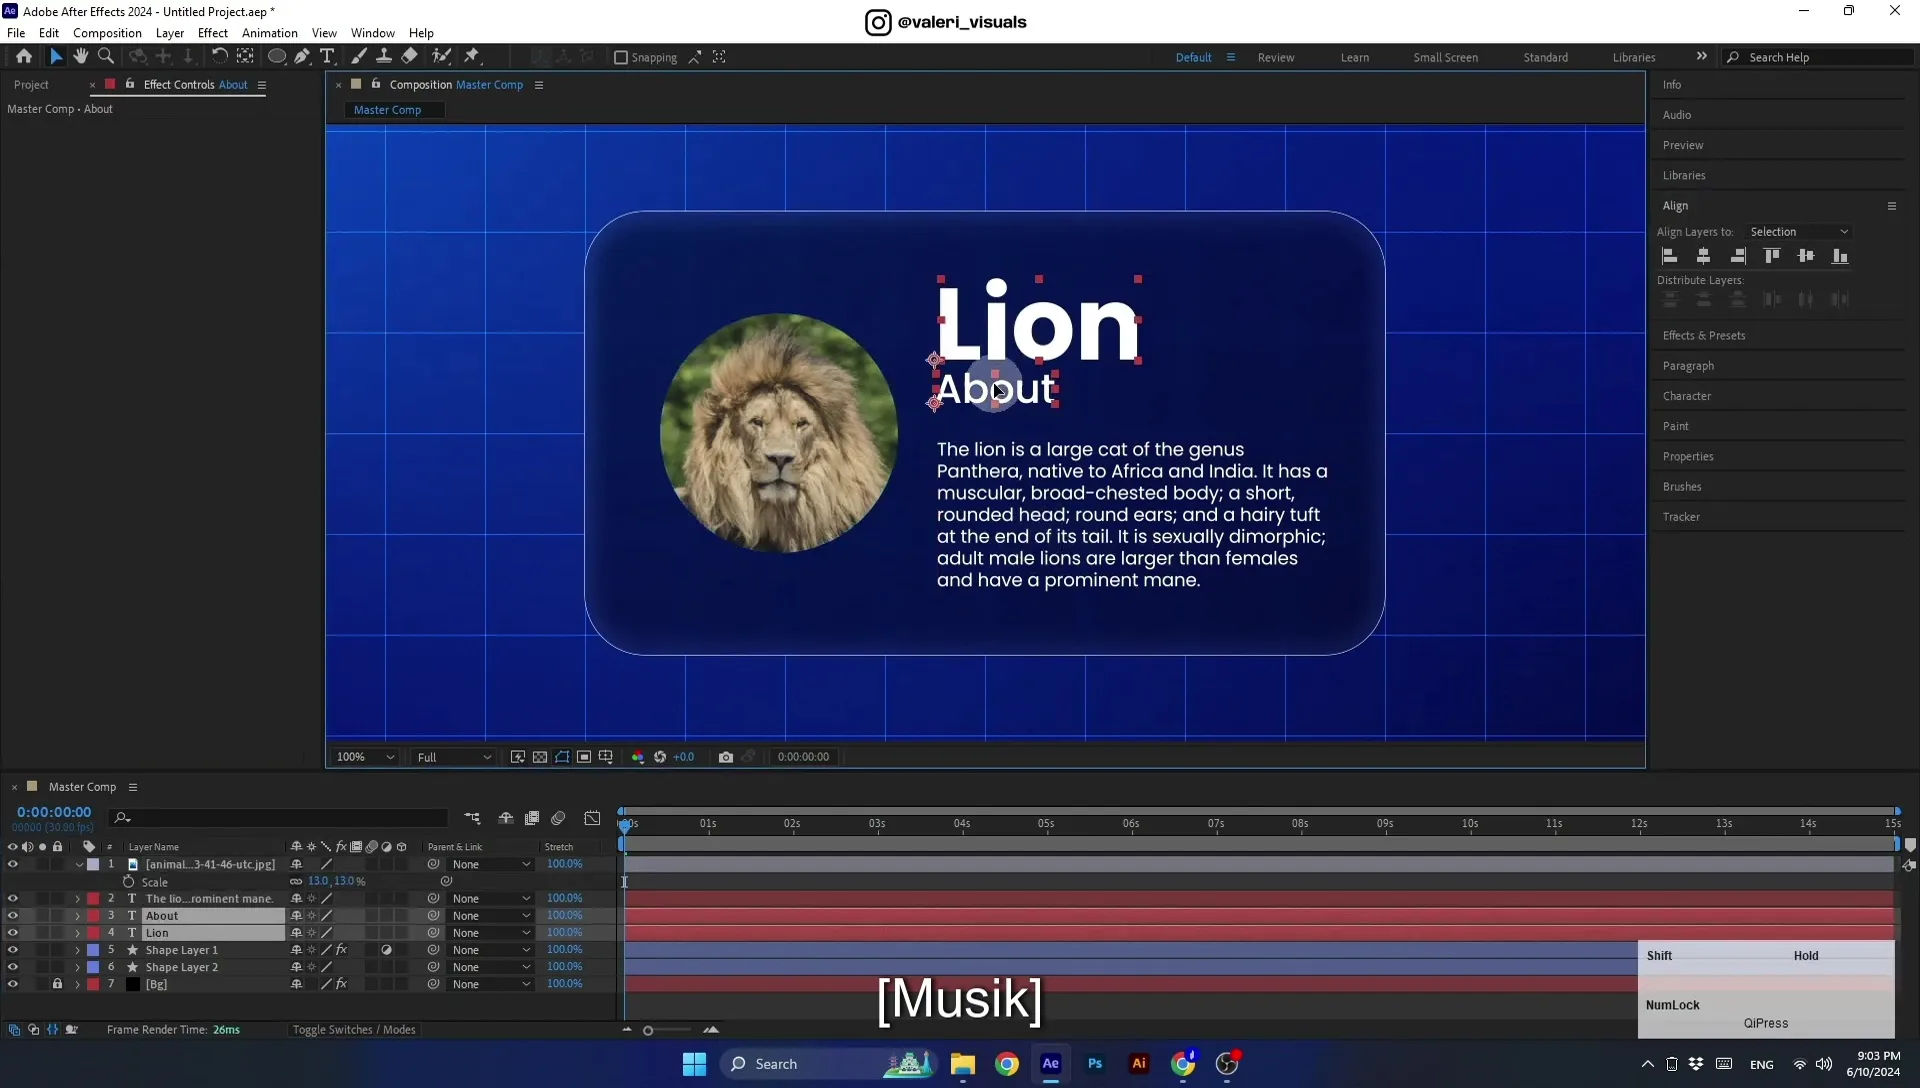Expand Shape Layer 2 properties
This screenshot has width=1920, height=1088.
coord(77,967)
